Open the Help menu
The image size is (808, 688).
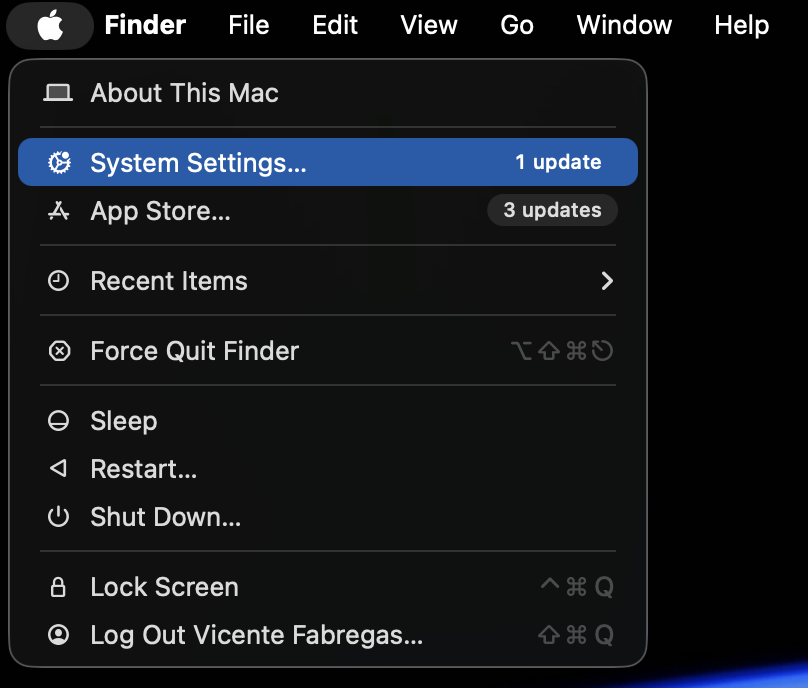click(742, 25)
